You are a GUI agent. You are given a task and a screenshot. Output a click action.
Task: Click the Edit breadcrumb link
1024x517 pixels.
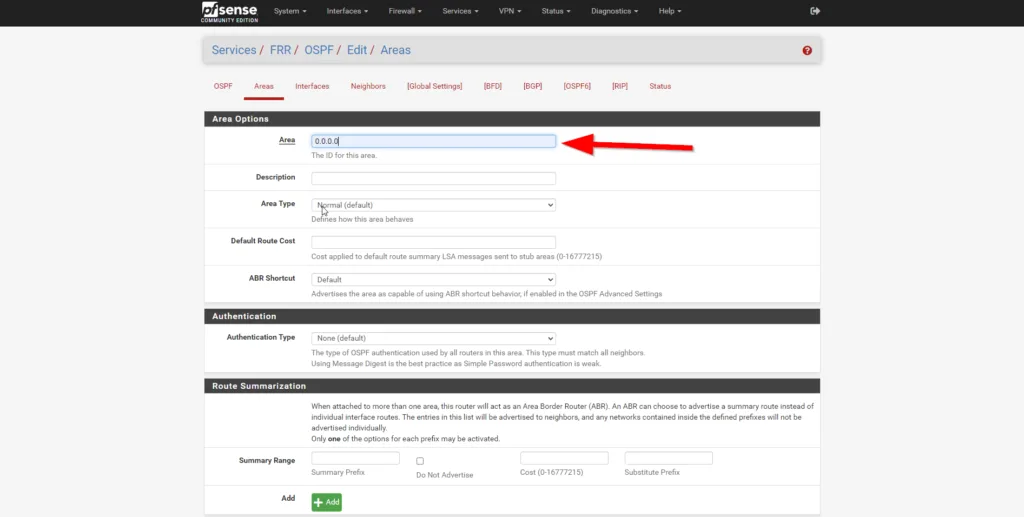(357, 50)
